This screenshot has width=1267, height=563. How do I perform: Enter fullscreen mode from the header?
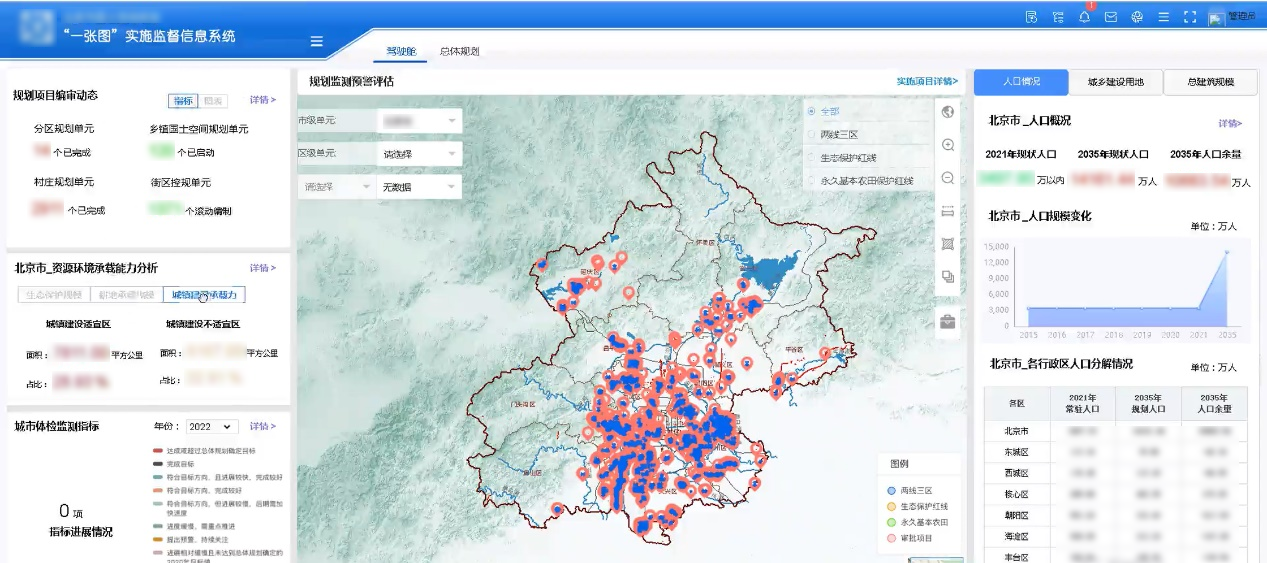coord(1189,17)
